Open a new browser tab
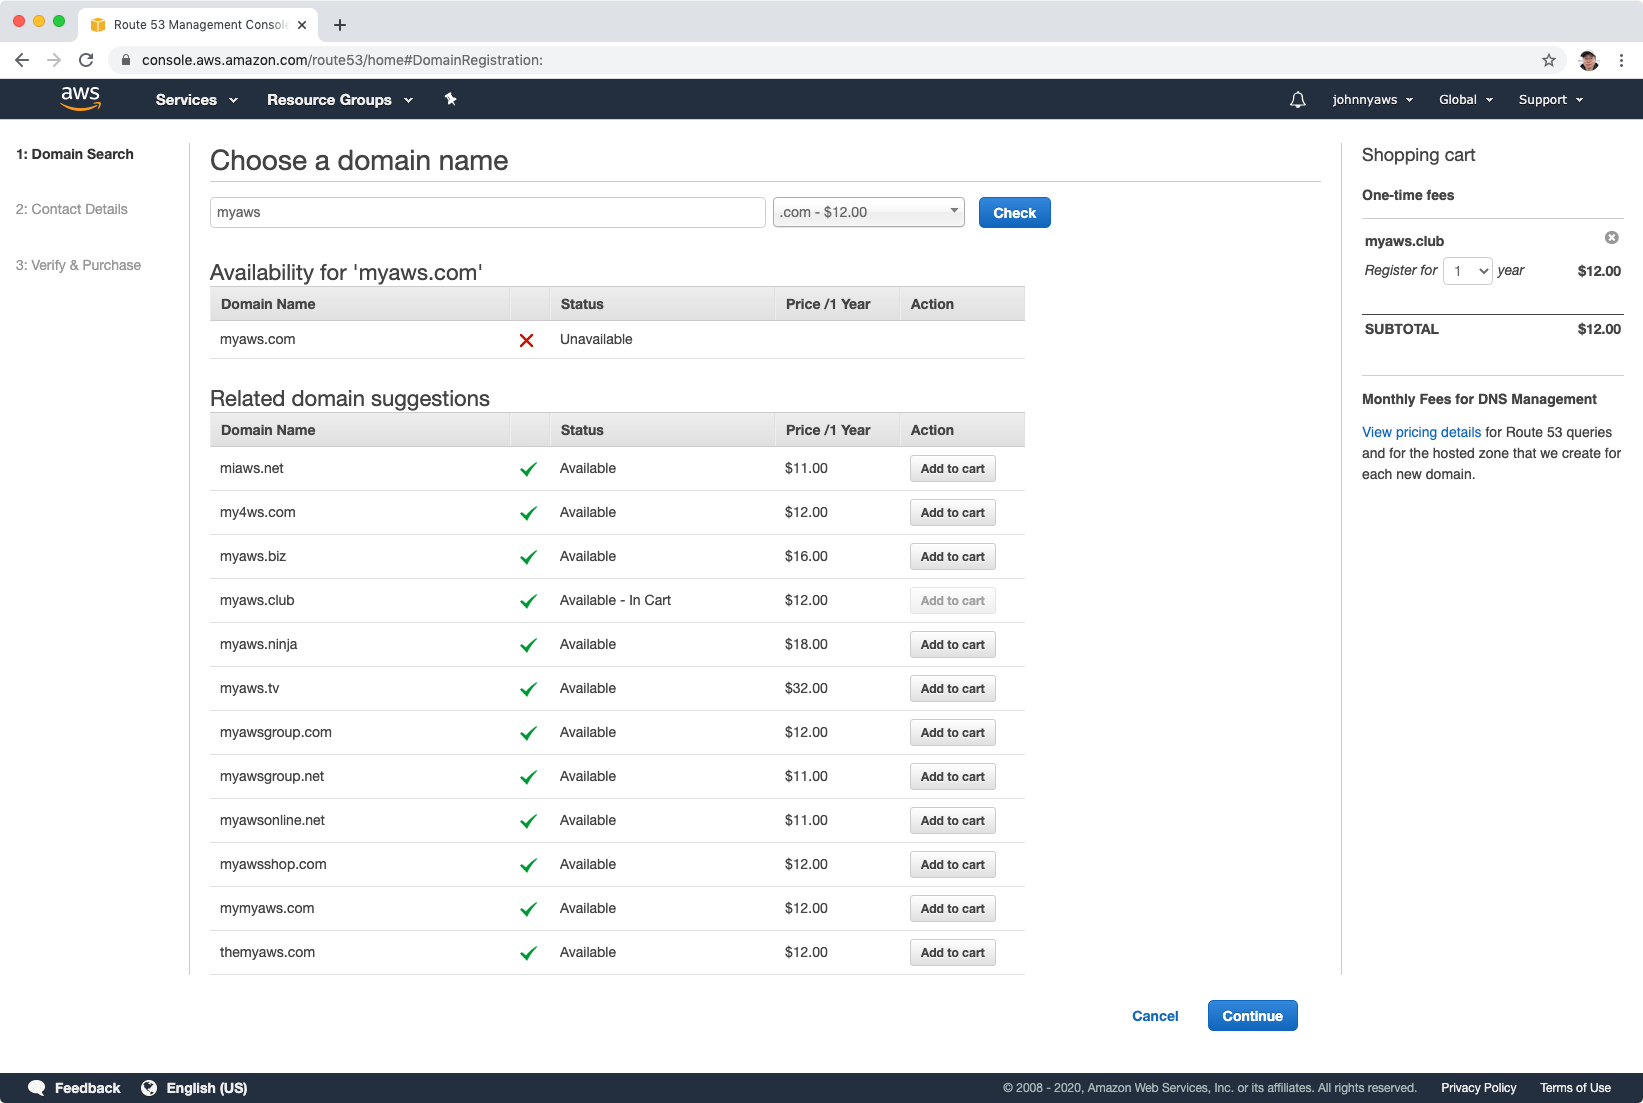Viewport: 1643px width, 1103px height. coord(340,25)
